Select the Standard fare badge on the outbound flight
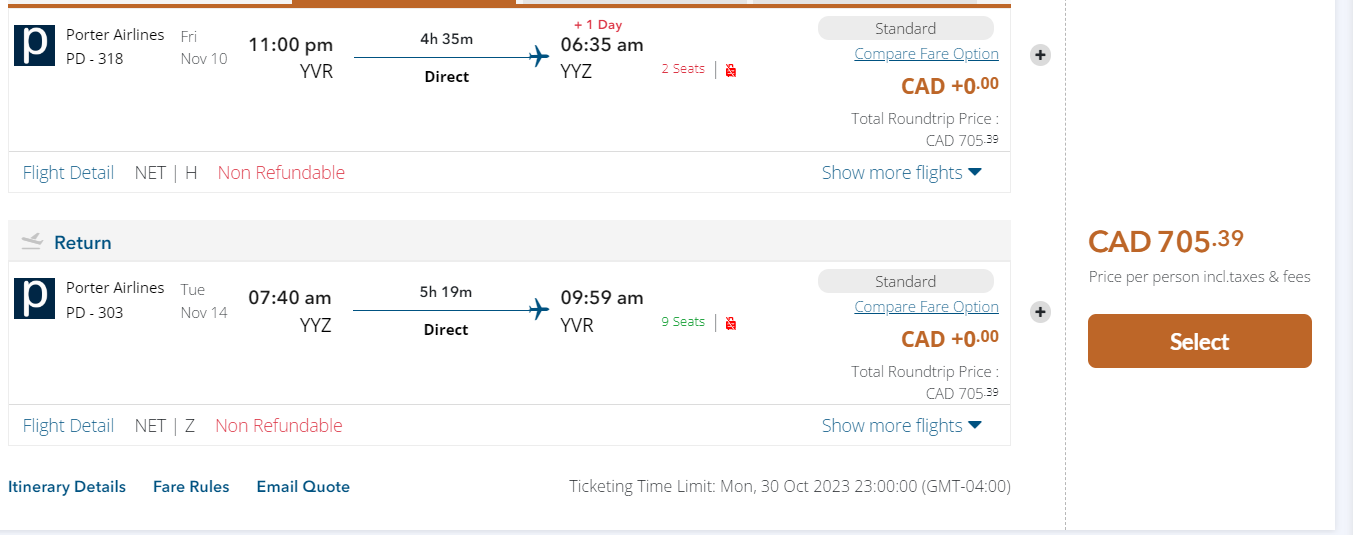The height and width of the screenshot is (535, 1353). coord(905,29)
